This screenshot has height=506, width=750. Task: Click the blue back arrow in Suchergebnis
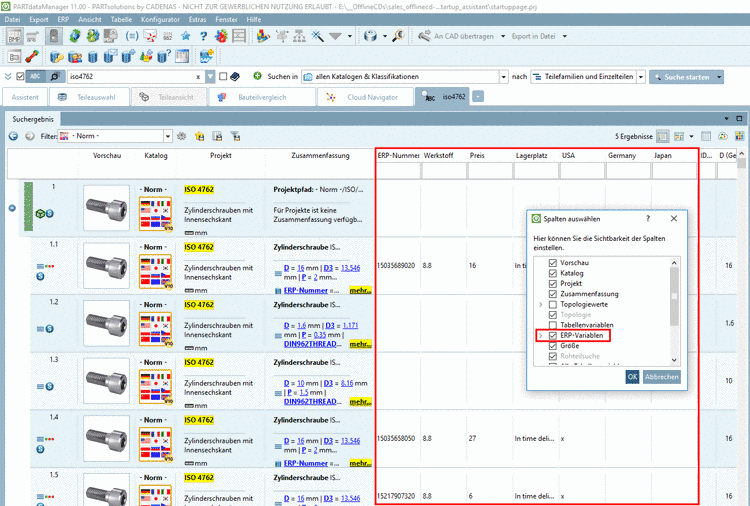point(13,136)
